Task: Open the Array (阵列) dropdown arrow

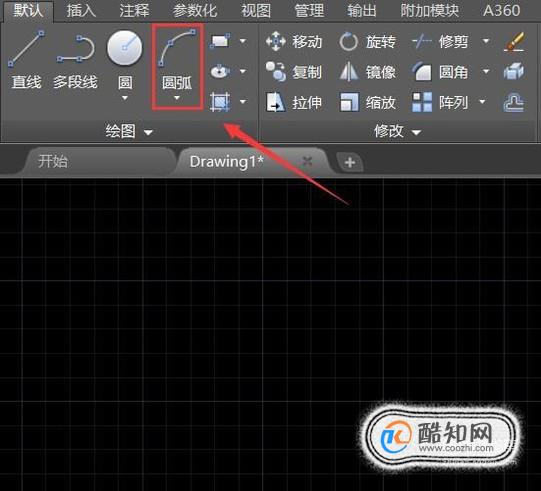Action: [482, 102]
